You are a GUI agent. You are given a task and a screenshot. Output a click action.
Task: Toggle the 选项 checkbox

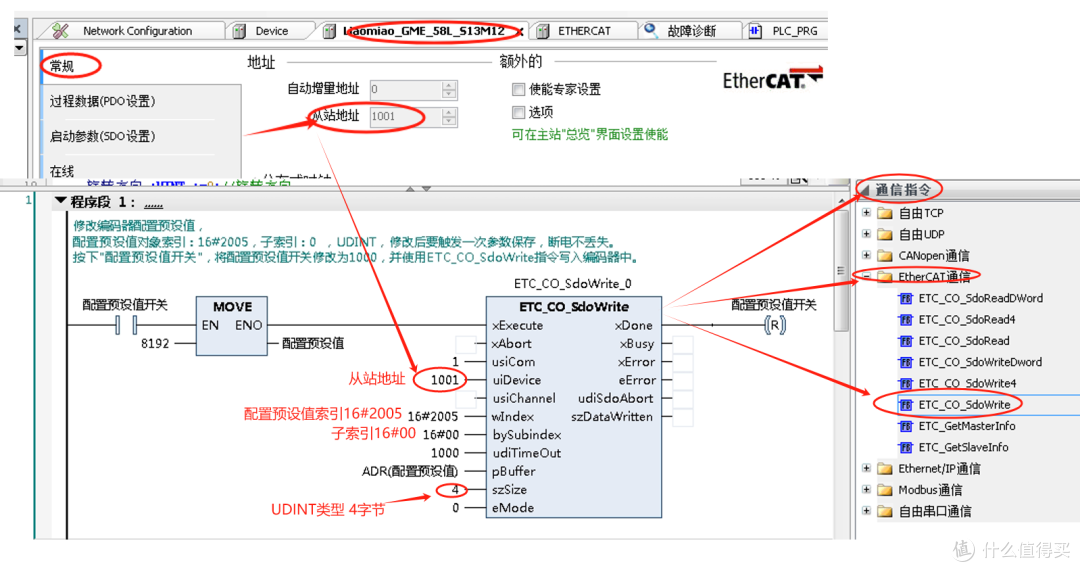[518, 112]
